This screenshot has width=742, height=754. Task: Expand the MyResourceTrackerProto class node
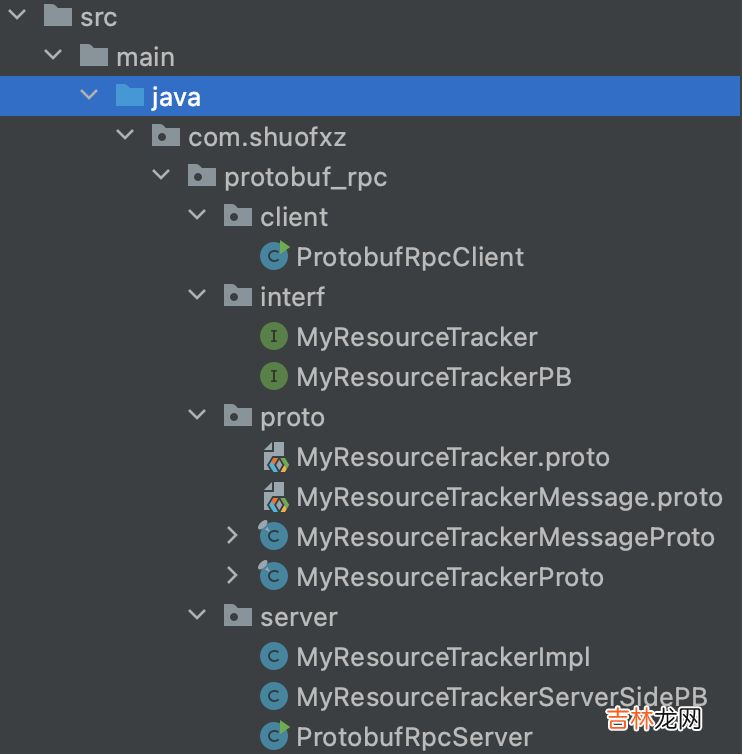click(233, 577)
